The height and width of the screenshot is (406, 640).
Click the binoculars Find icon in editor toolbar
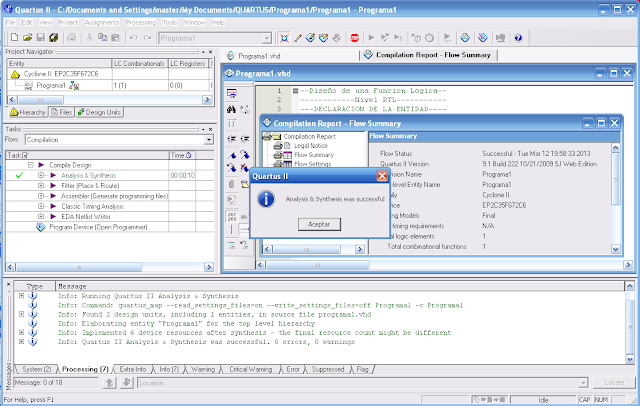point(231,109)
